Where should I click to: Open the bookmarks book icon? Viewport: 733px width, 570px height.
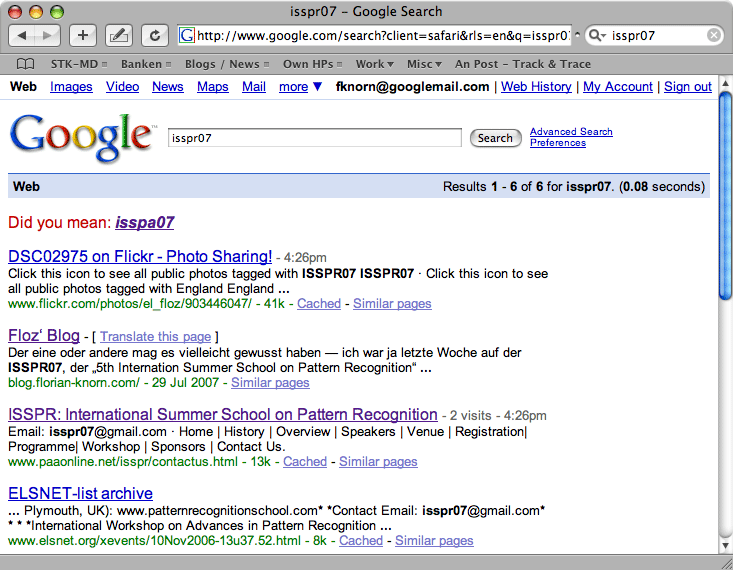[25, 64]
